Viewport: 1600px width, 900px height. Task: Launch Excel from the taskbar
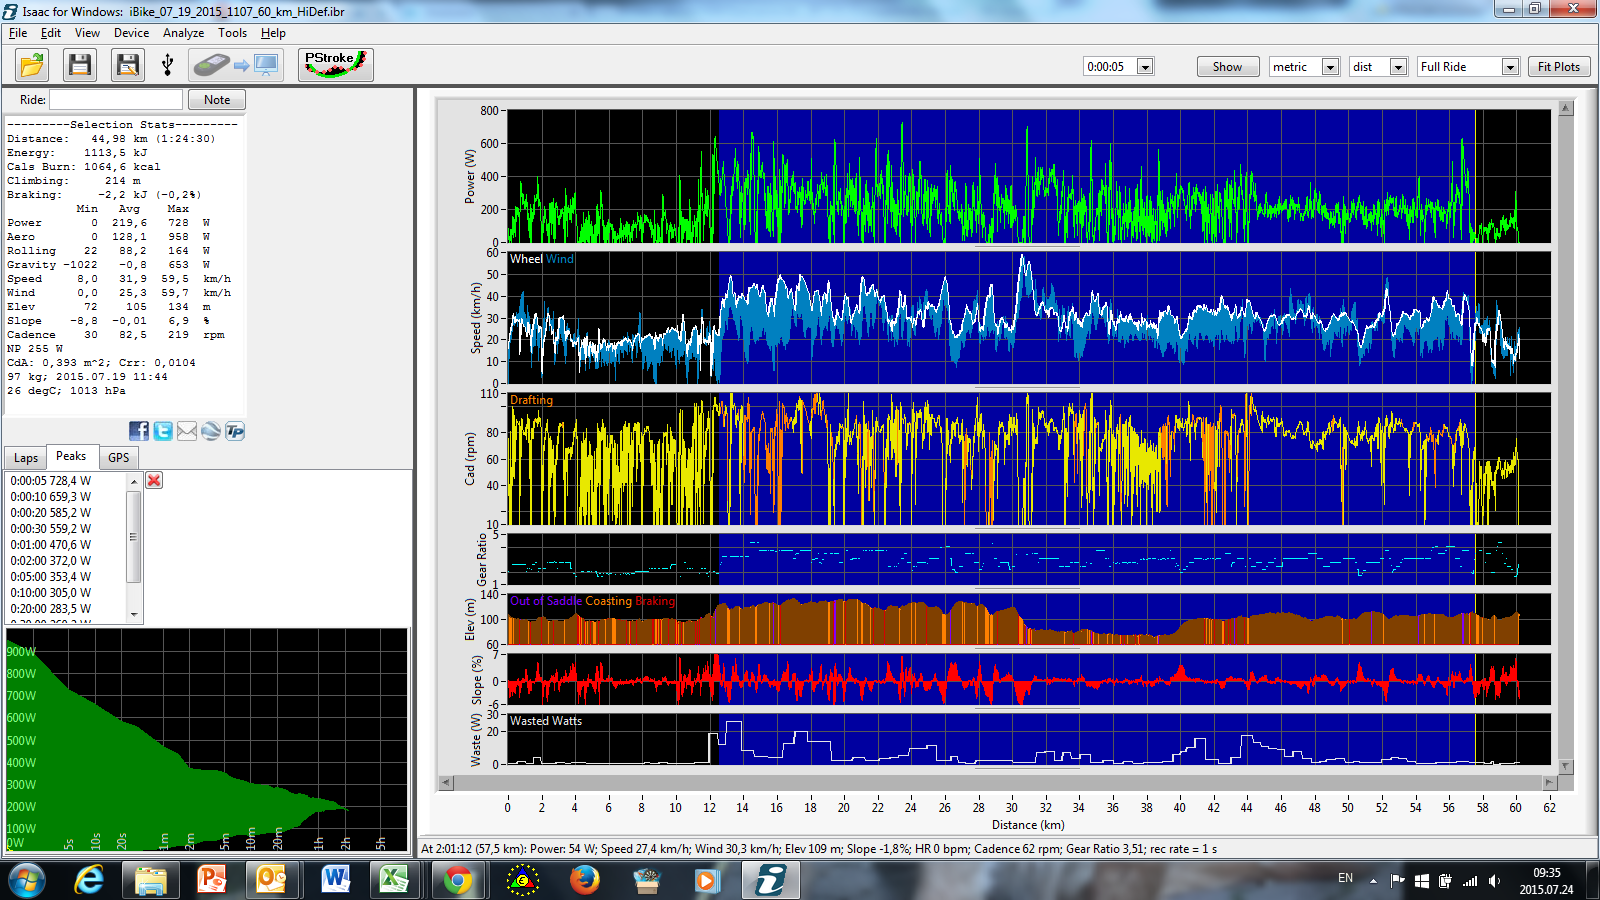[396, 880]
